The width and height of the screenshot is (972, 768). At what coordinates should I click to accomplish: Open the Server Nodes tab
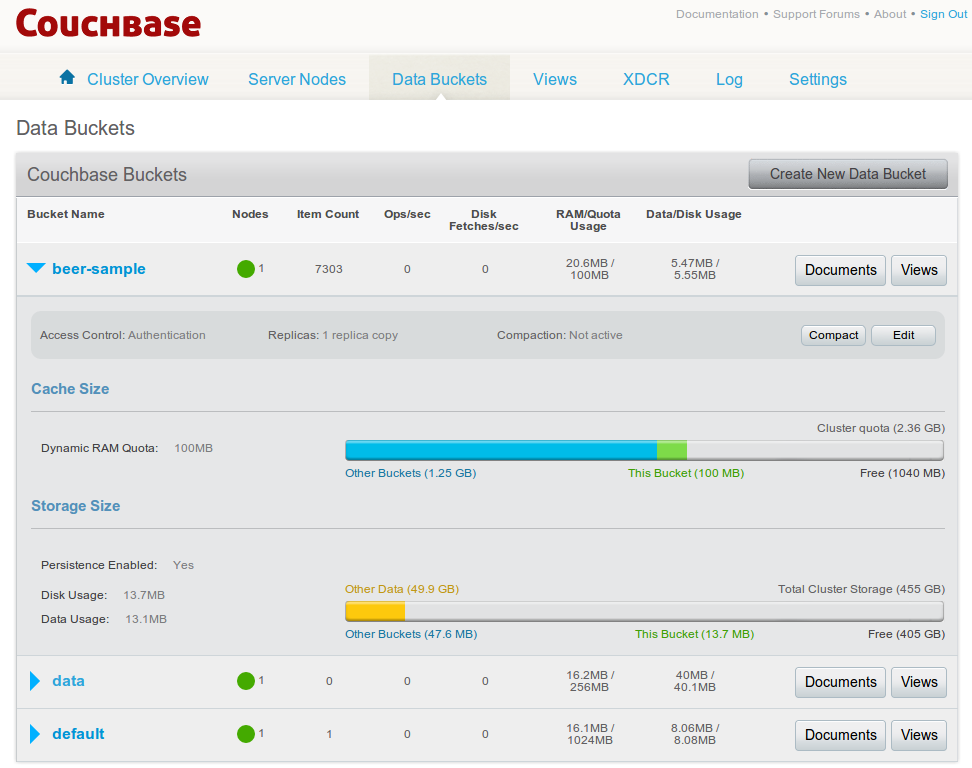297,79
